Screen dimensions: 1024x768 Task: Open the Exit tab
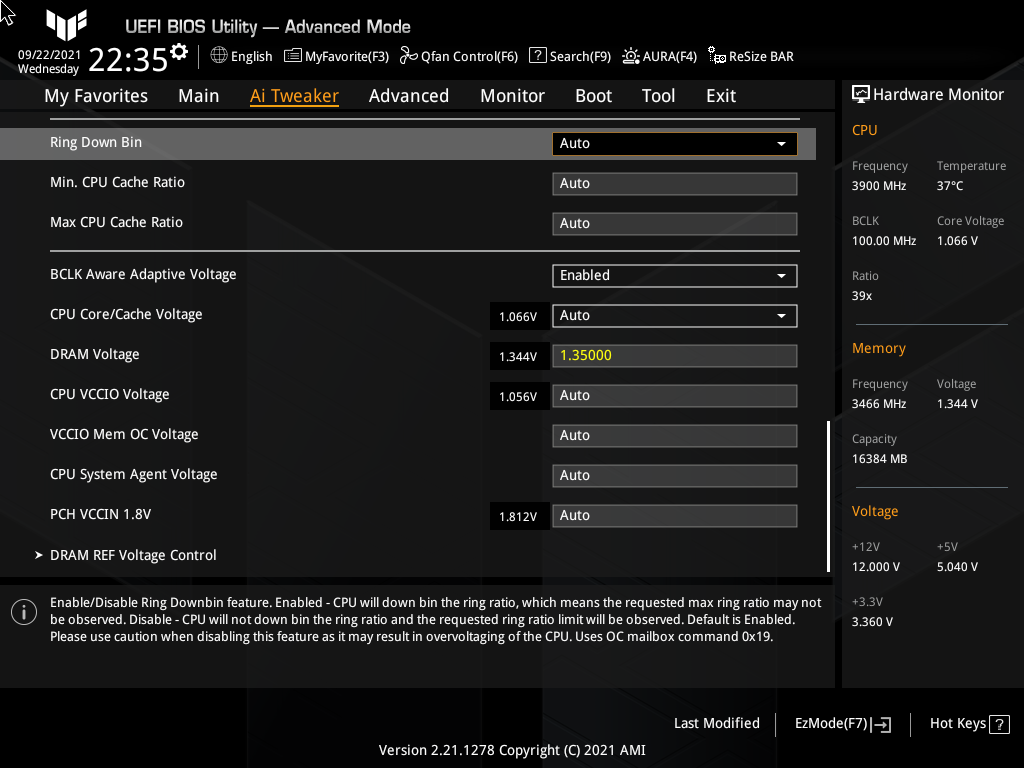point(721,96)
